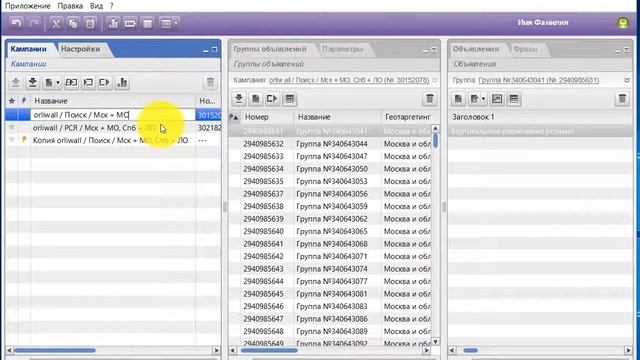Click the green user avatar icon
This screenshot has height=360, width=640.
coord(622,23)
